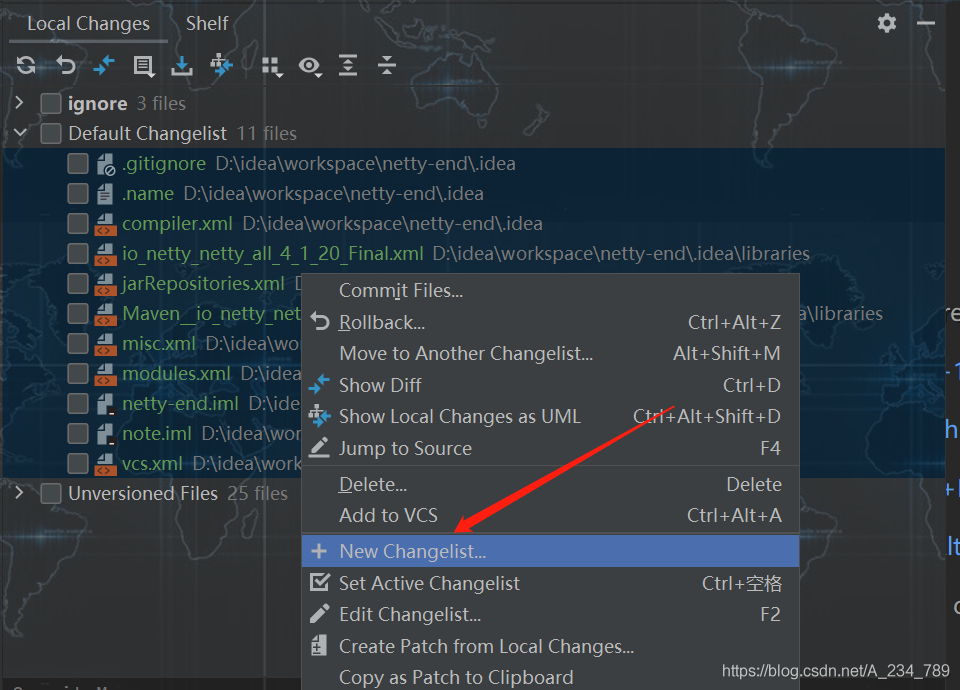The height and width of the screenshot is (690, 960).
Task: Click the Shelve changes download icon
Action: pyautogui.click(x=182, y=66)
